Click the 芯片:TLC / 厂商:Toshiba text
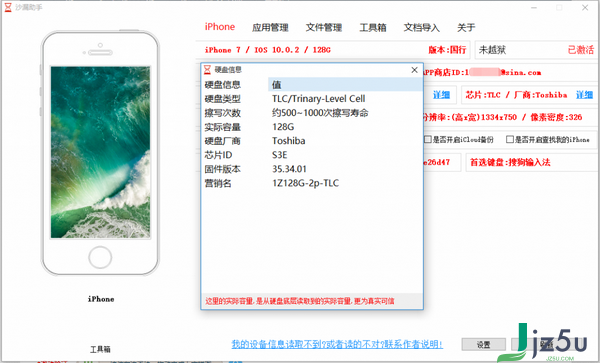The image size is (600, 363). (516, 95)
